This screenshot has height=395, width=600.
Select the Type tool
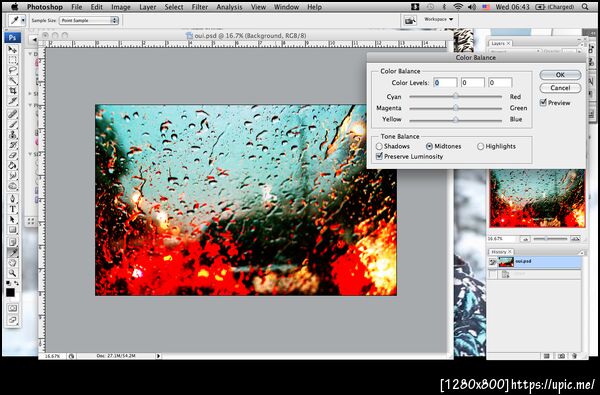13,209
